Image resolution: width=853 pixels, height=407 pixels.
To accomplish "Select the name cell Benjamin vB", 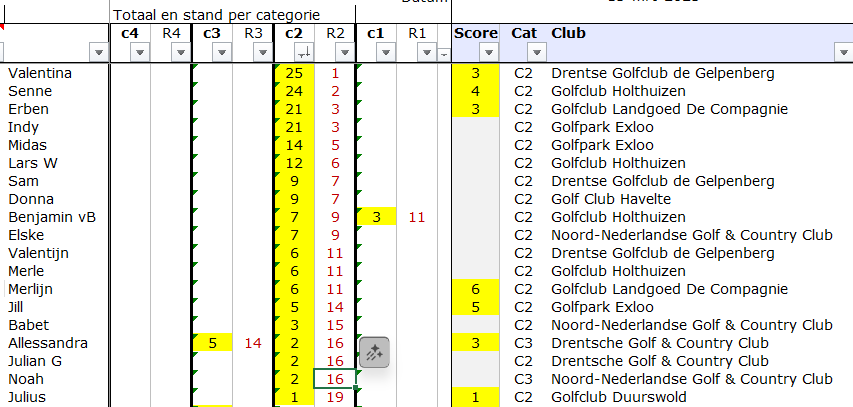I will 52,217.
